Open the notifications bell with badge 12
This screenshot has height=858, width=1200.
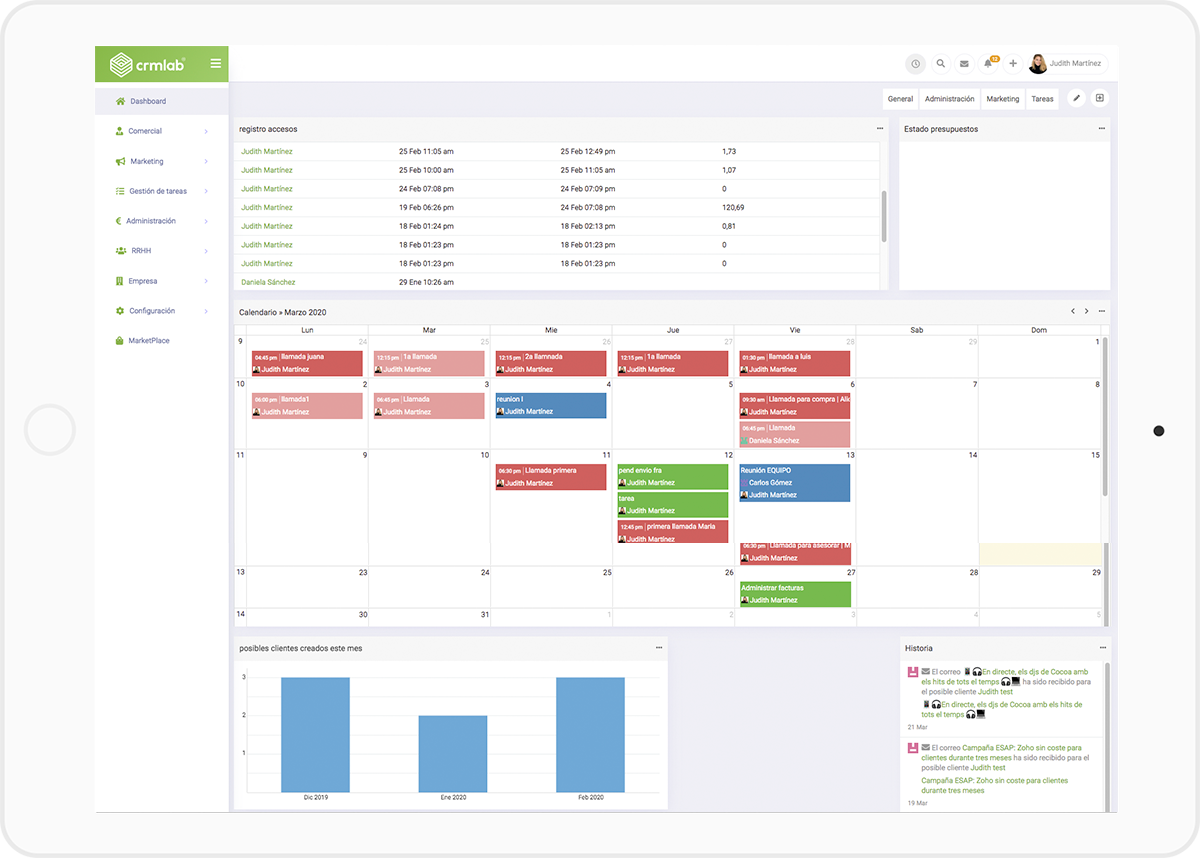pyautogui.click(x=989, y=63)
